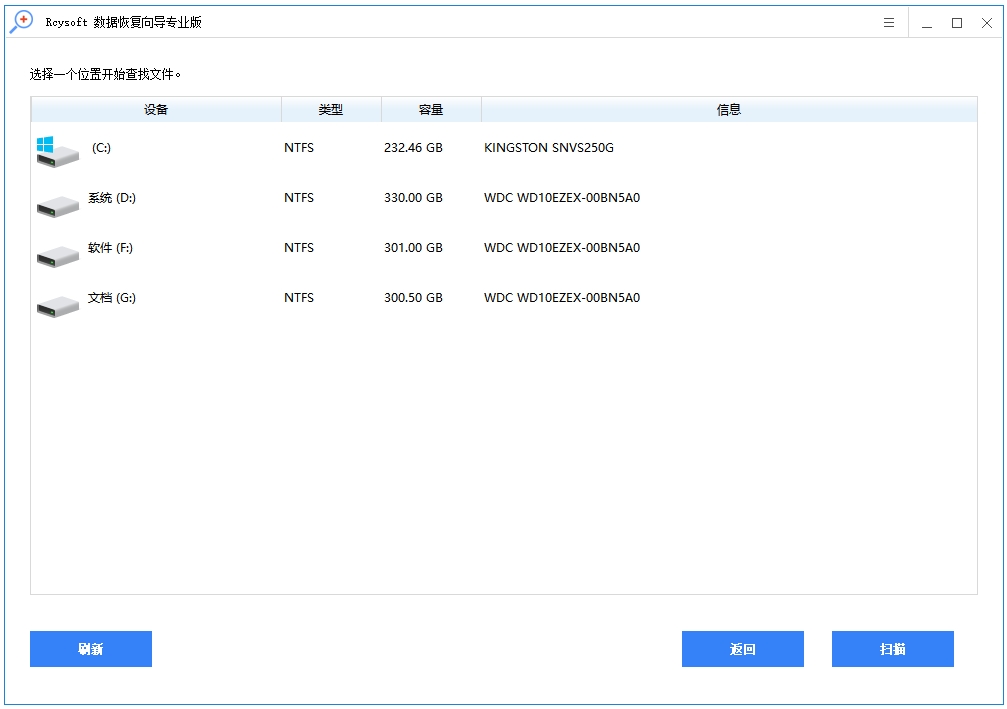Open the hamburger menu in title bar

888,22
